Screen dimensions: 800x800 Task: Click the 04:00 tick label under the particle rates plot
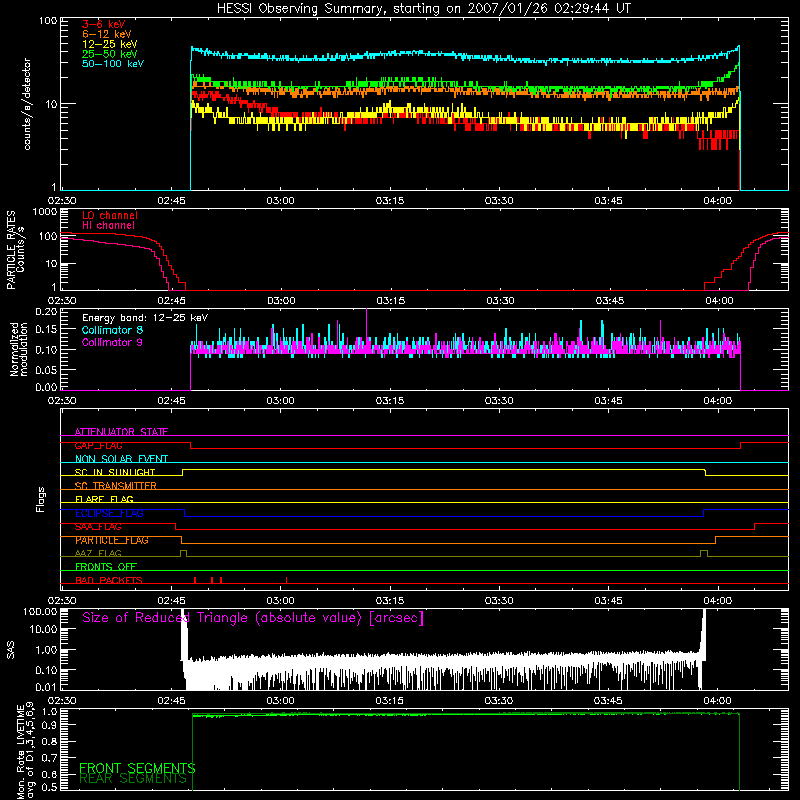719,301
